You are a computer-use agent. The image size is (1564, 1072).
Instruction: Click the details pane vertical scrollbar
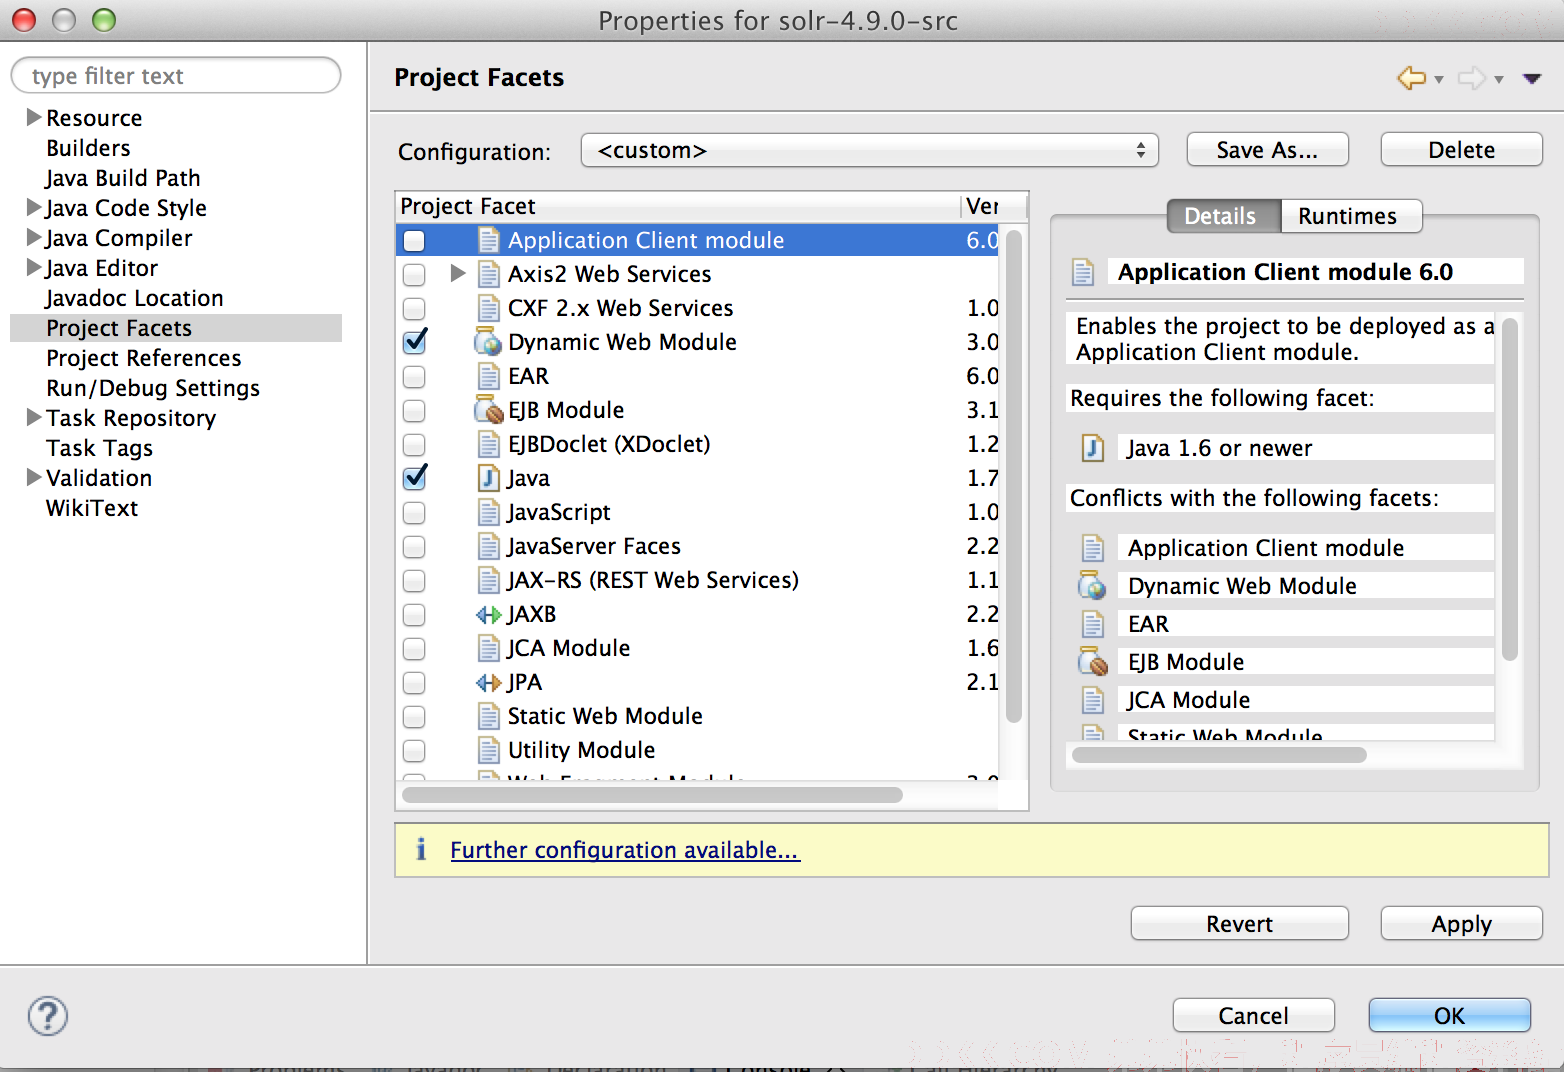pyautogui.click(x=1510, y=490)
